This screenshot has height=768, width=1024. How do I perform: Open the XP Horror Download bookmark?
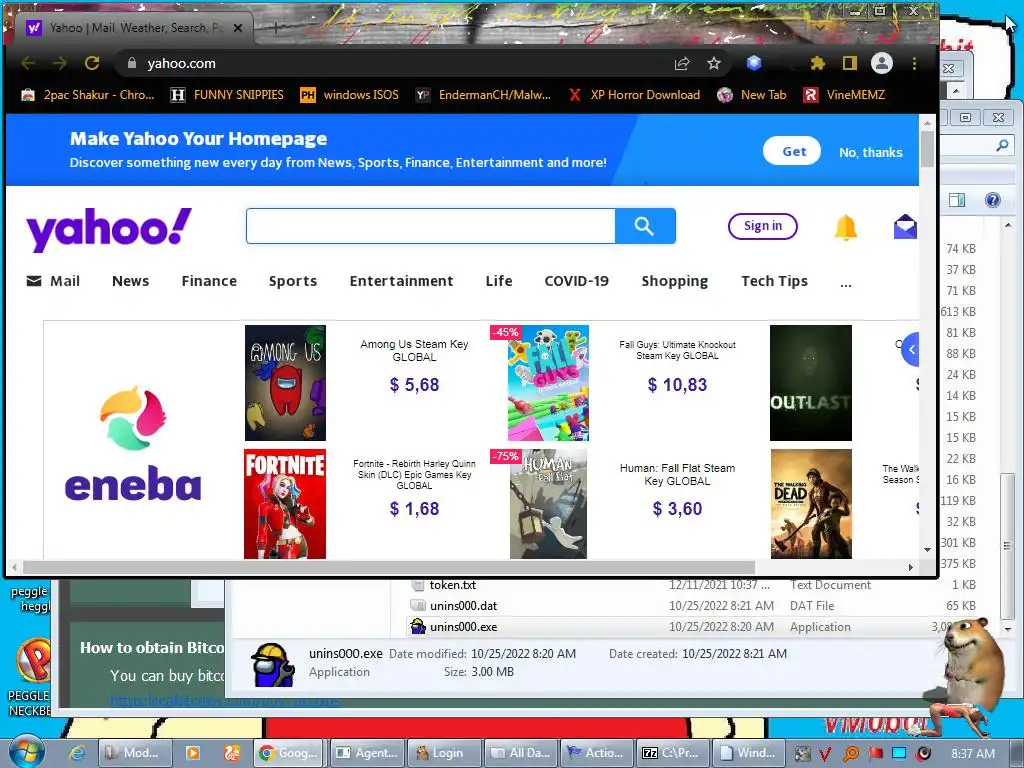(x=633, y=95)
